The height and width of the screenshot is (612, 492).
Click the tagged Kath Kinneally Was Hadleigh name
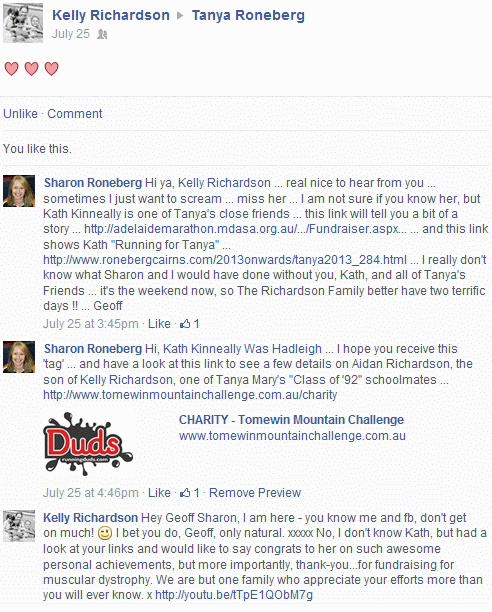(x=242, y=349)
